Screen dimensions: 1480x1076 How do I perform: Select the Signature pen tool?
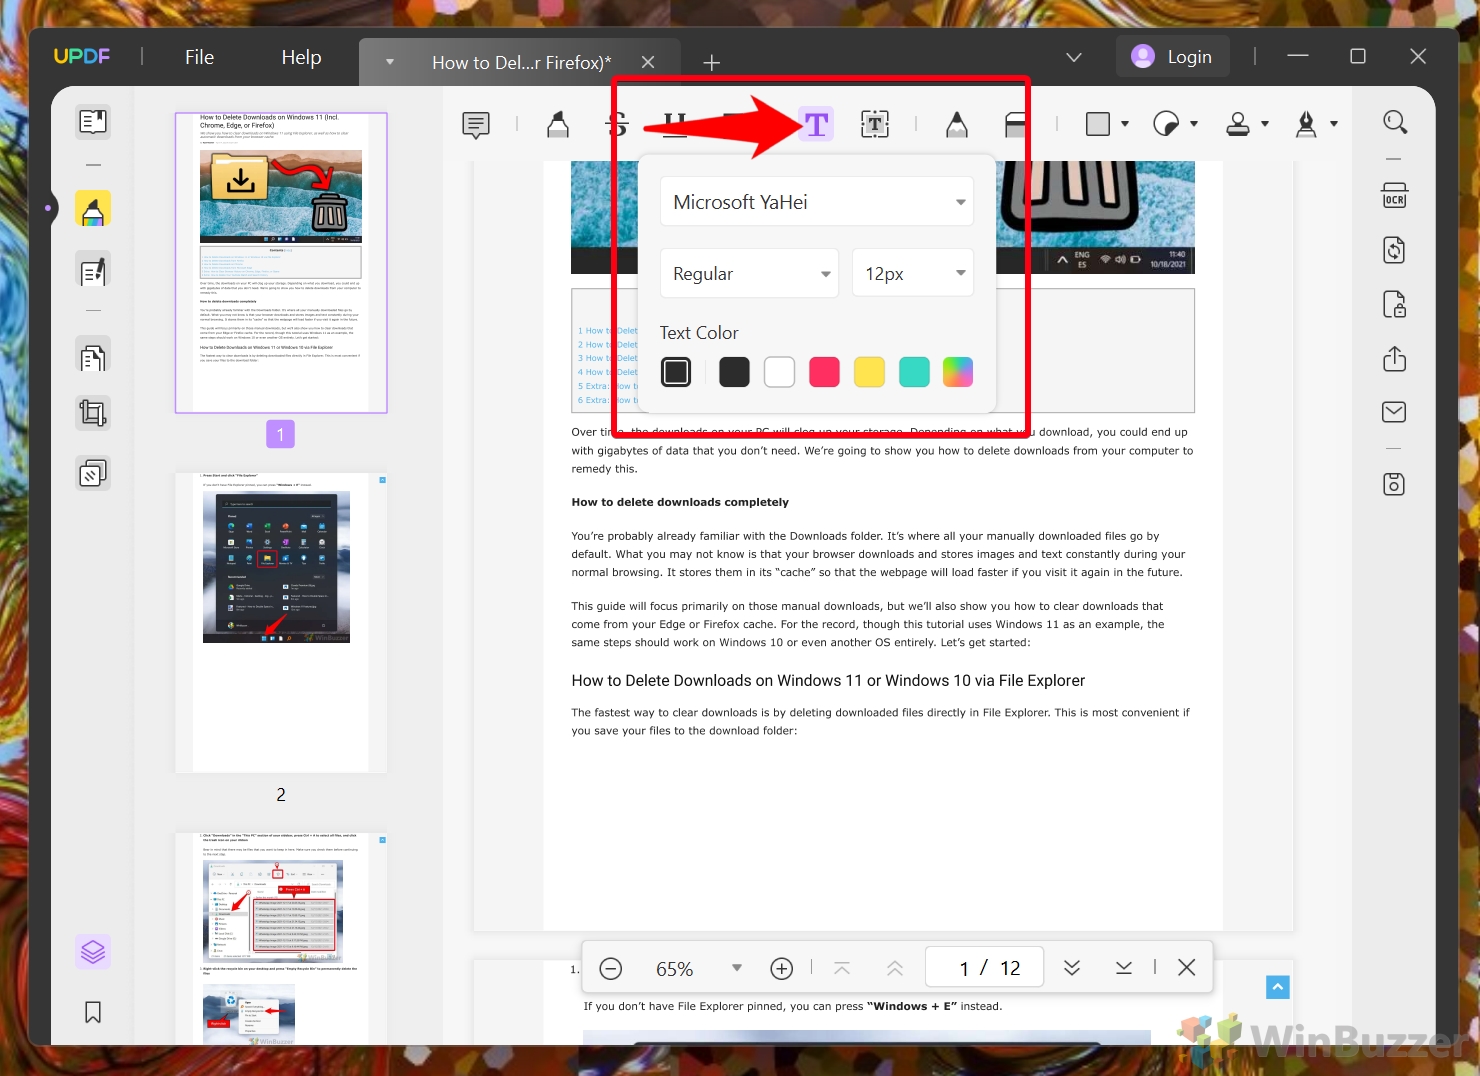pos(1306,124)
